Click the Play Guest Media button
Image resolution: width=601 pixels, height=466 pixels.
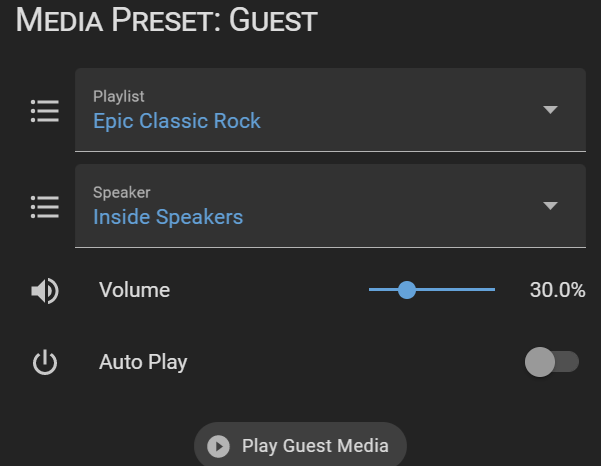click(x=300, y=446)
